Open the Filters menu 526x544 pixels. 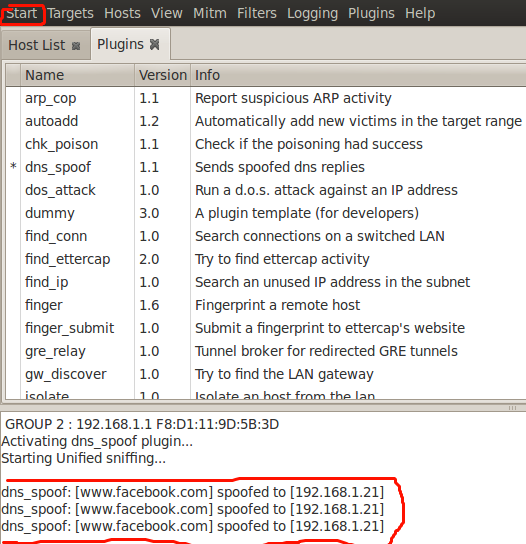coord(257,14)
